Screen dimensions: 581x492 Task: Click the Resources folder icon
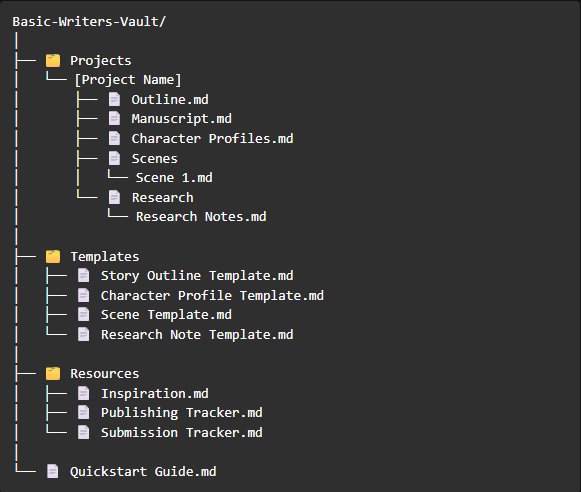click(53, 373)
